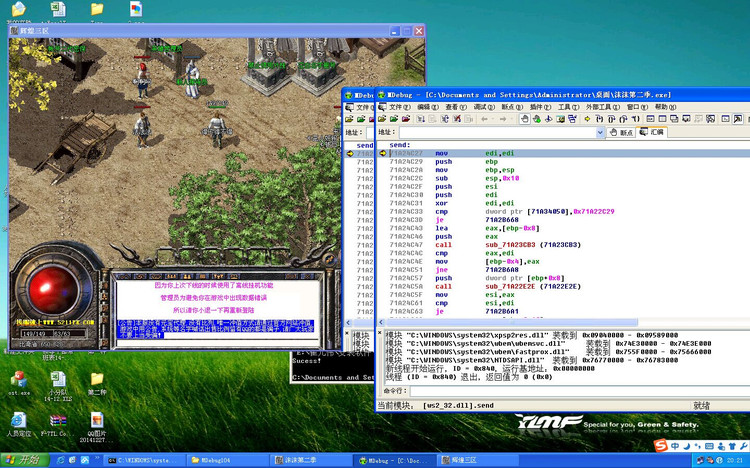Image resolution: width=750 pixels, height=468 pixels.
Task: Click the ost.exe desktop icon
Action: [x=19, y=383]
